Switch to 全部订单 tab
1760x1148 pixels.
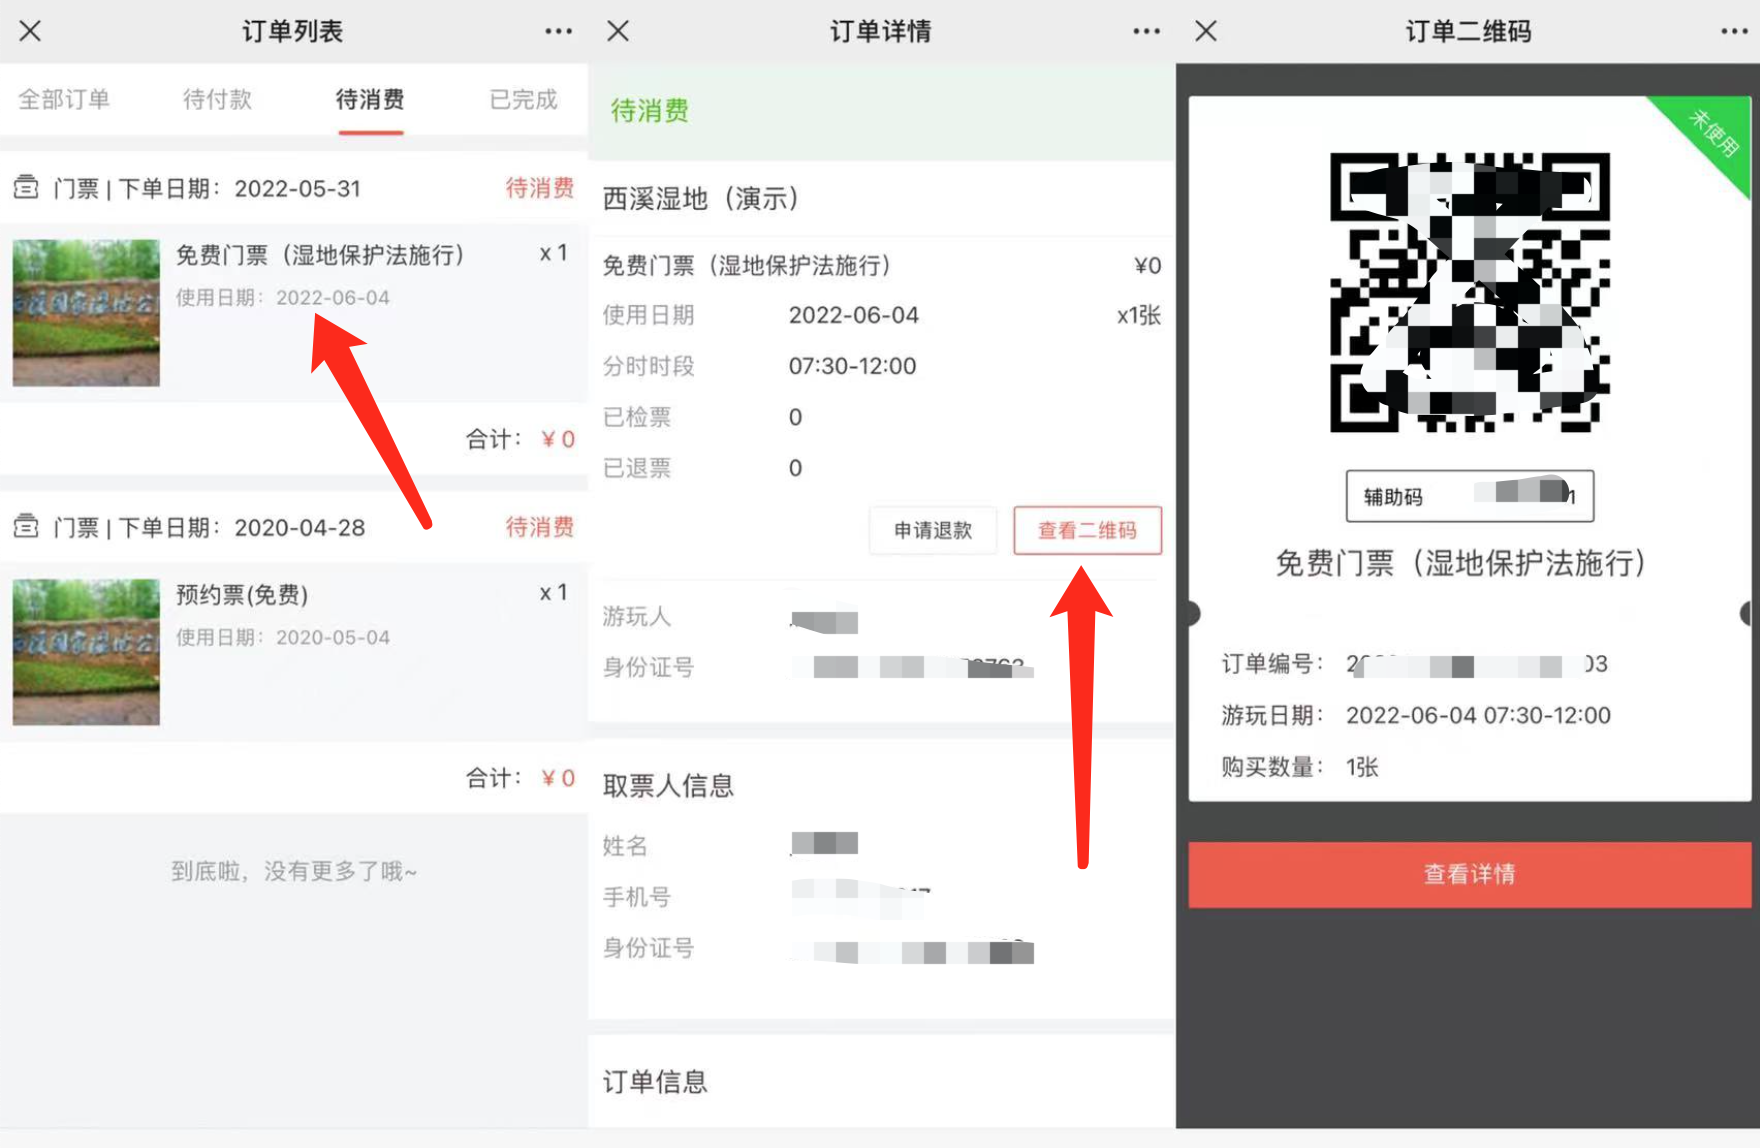[64, 99]
